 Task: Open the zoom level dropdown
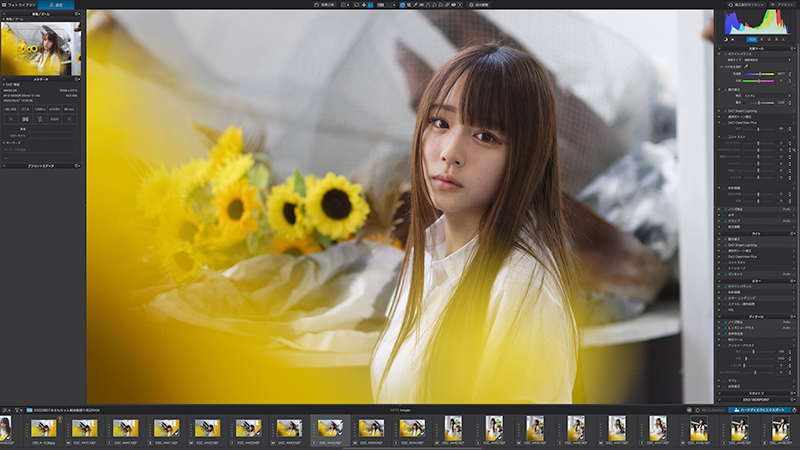click(x=386, y=5)
